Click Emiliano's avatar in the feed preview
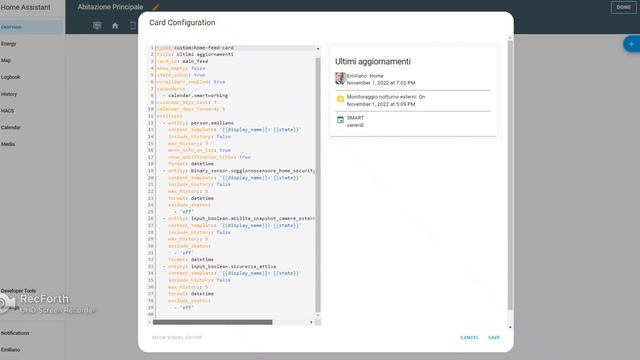 (x=340, y=78)
